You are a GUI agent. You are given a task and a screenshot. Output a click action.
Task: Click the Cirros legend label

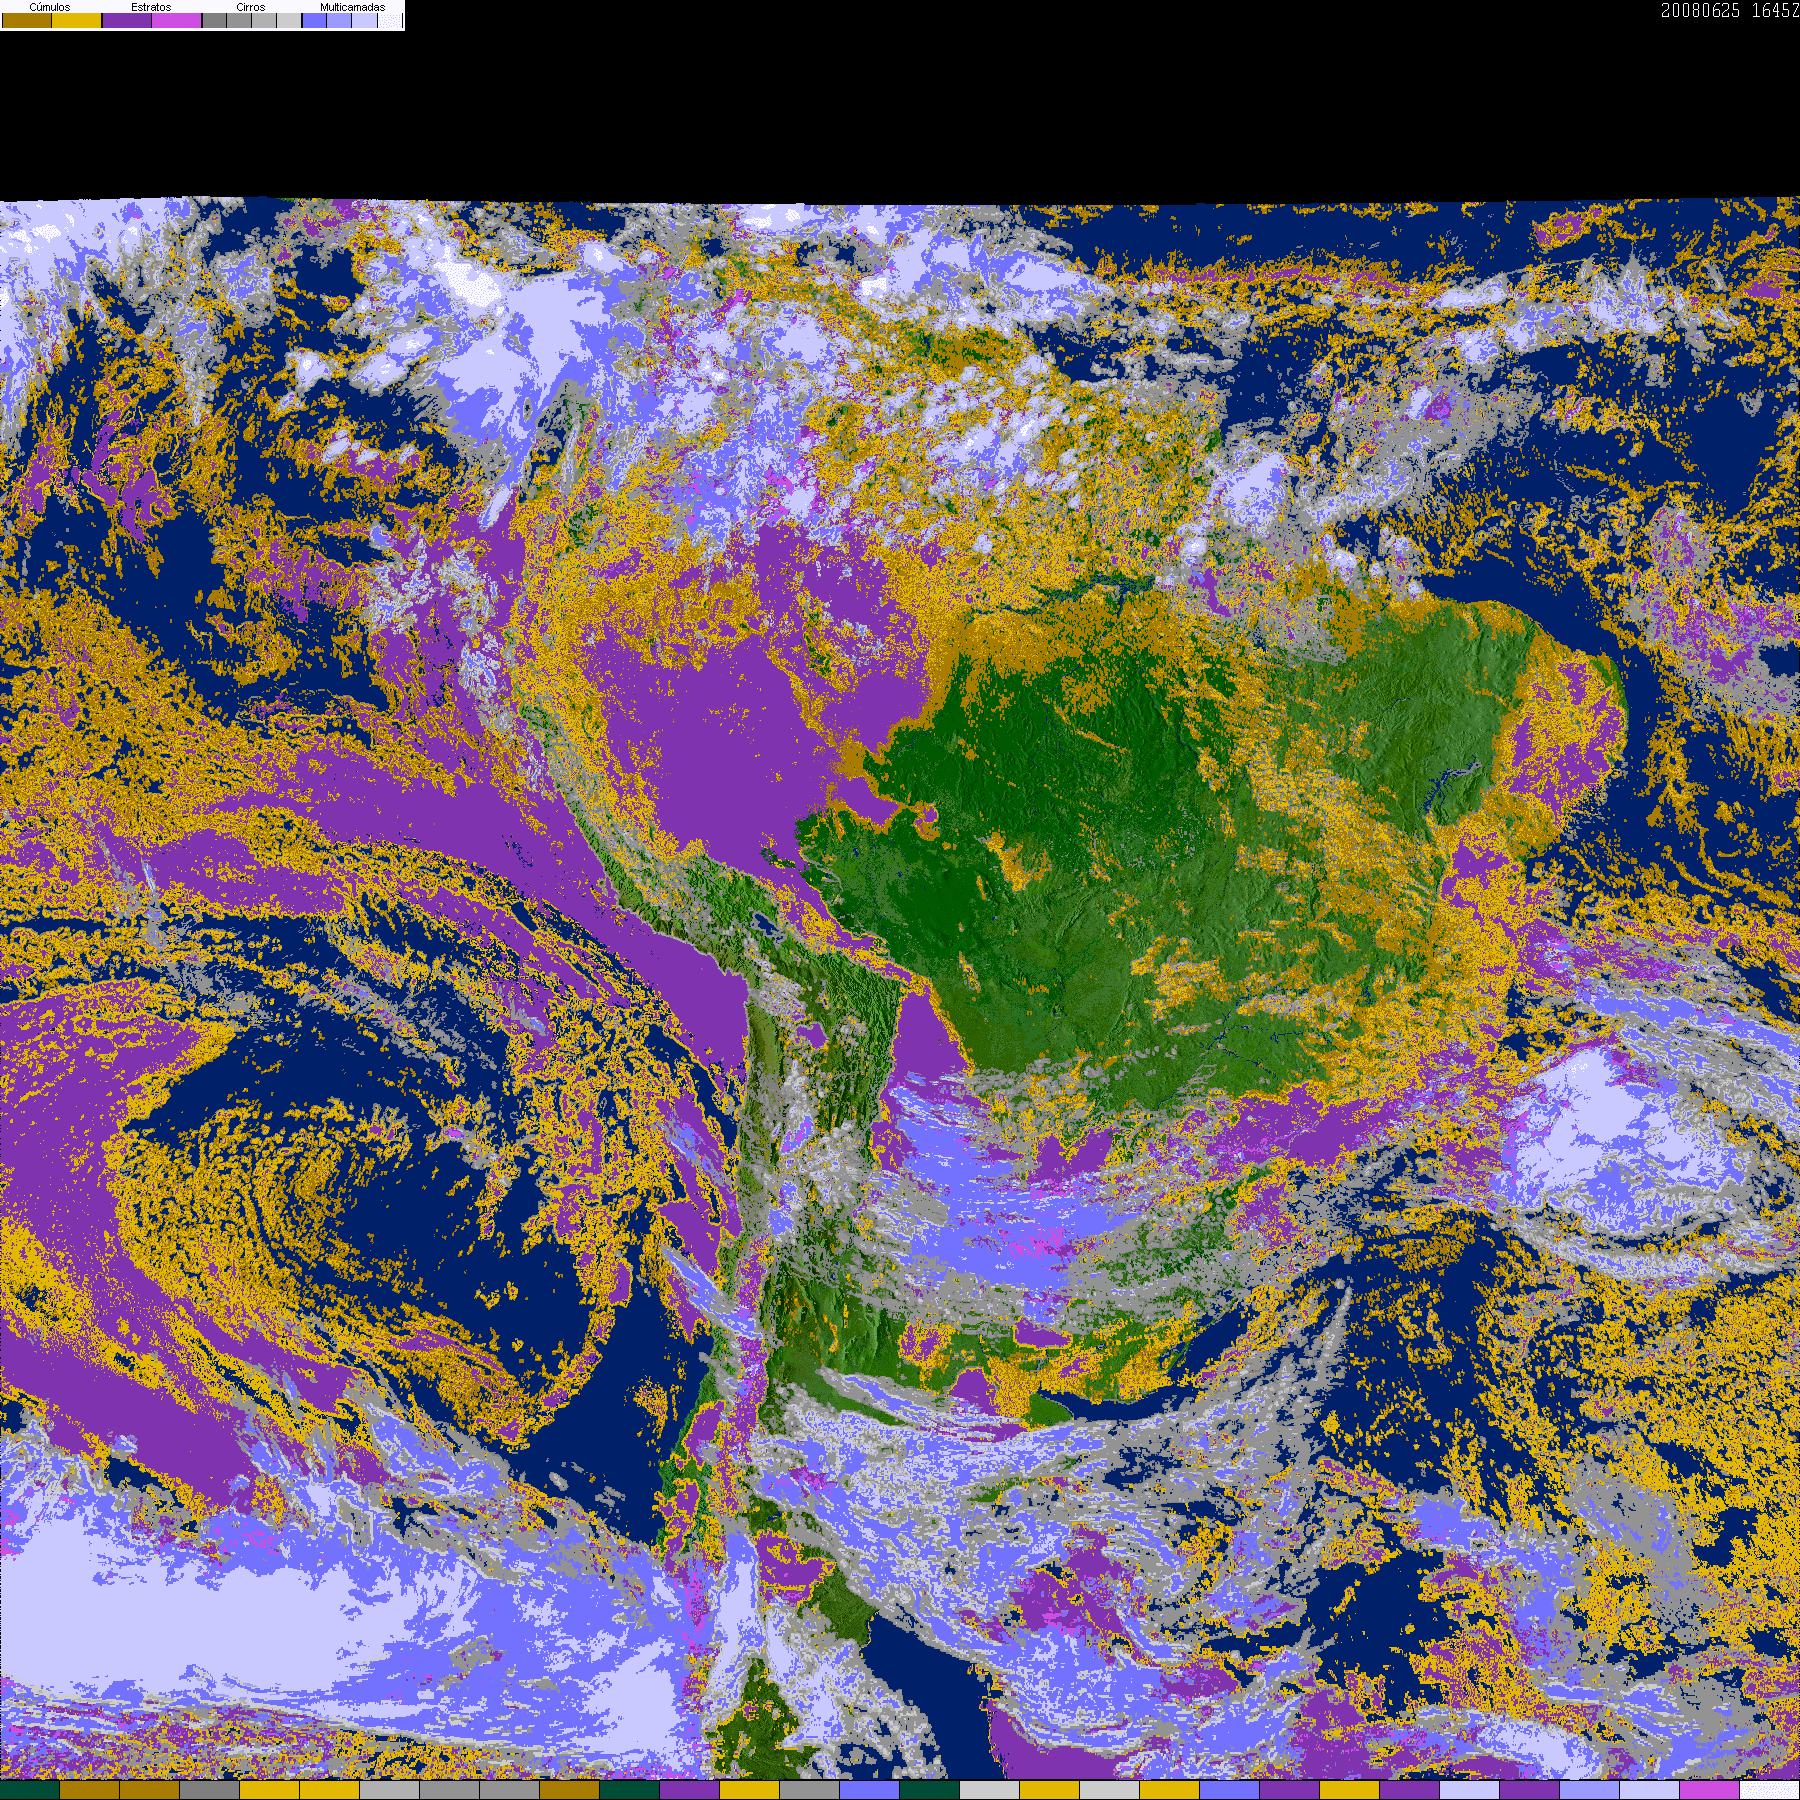click(x=251, y=7)
